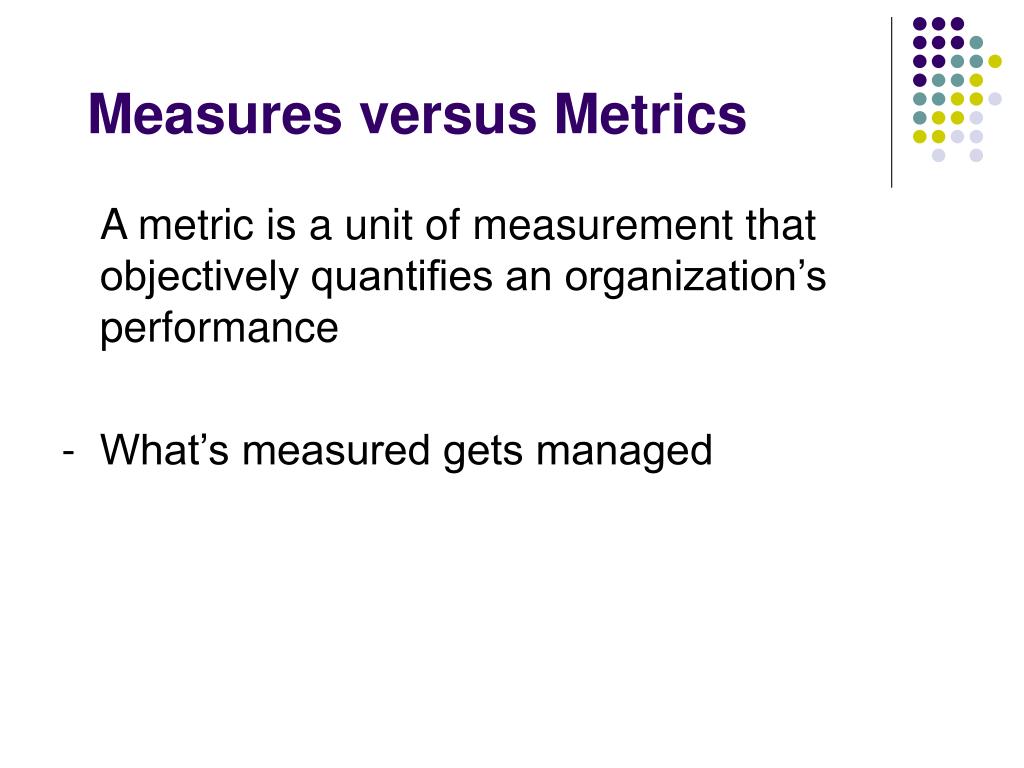The image size is (1024, 768).
Task: Click the thin vertical line beside the dots
Action: 891,103
